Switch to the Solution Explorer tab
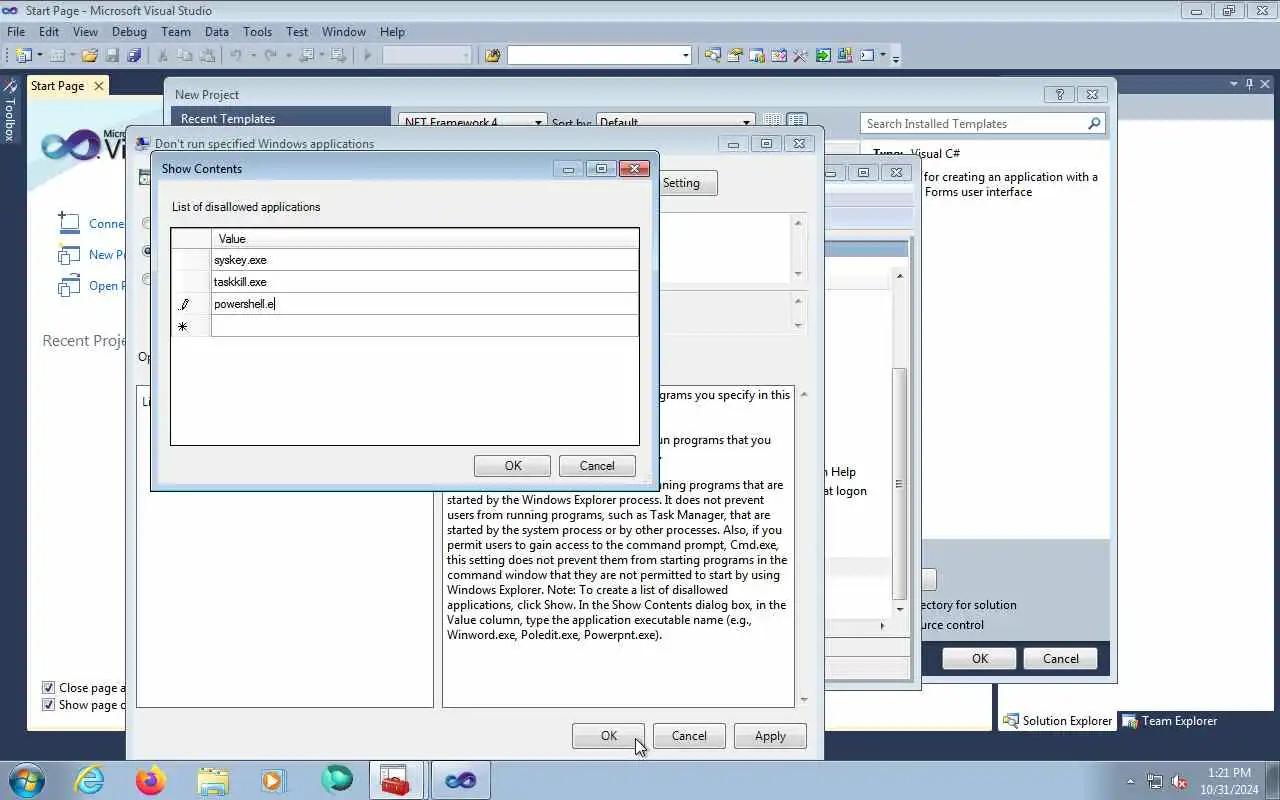Image resolution: width=1280 pixels, height=800 pixels. tap(1057, 720)
